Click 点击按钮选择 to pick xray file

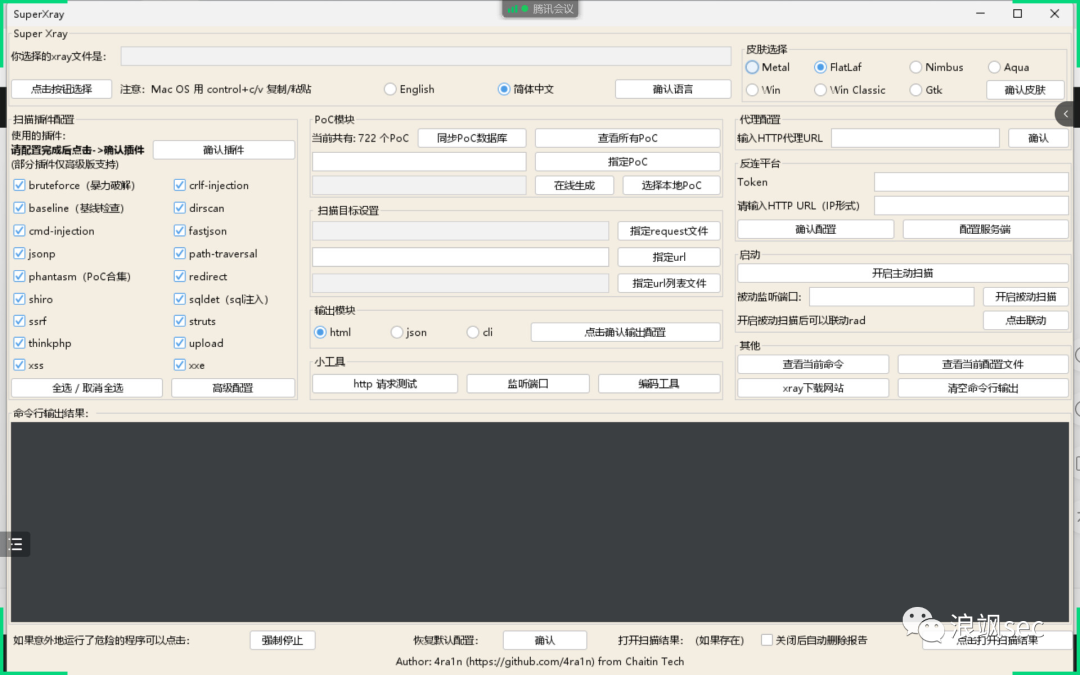point(61,89)
